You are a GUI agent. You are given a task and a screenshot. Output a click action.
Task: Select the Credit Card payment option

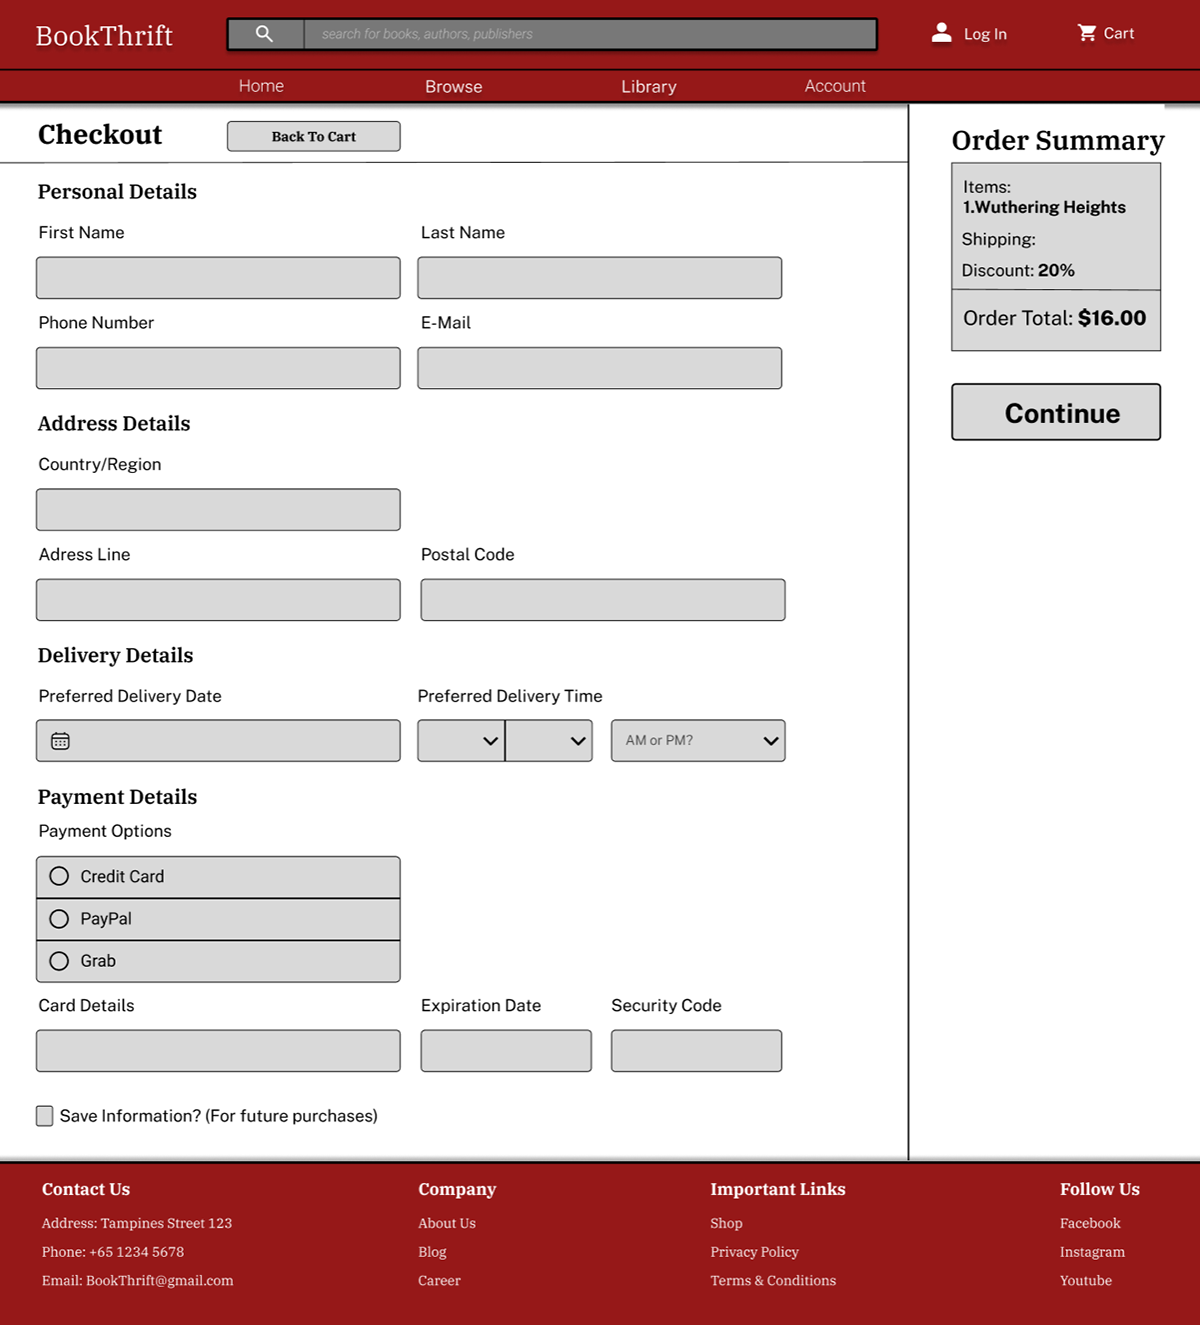60,876
